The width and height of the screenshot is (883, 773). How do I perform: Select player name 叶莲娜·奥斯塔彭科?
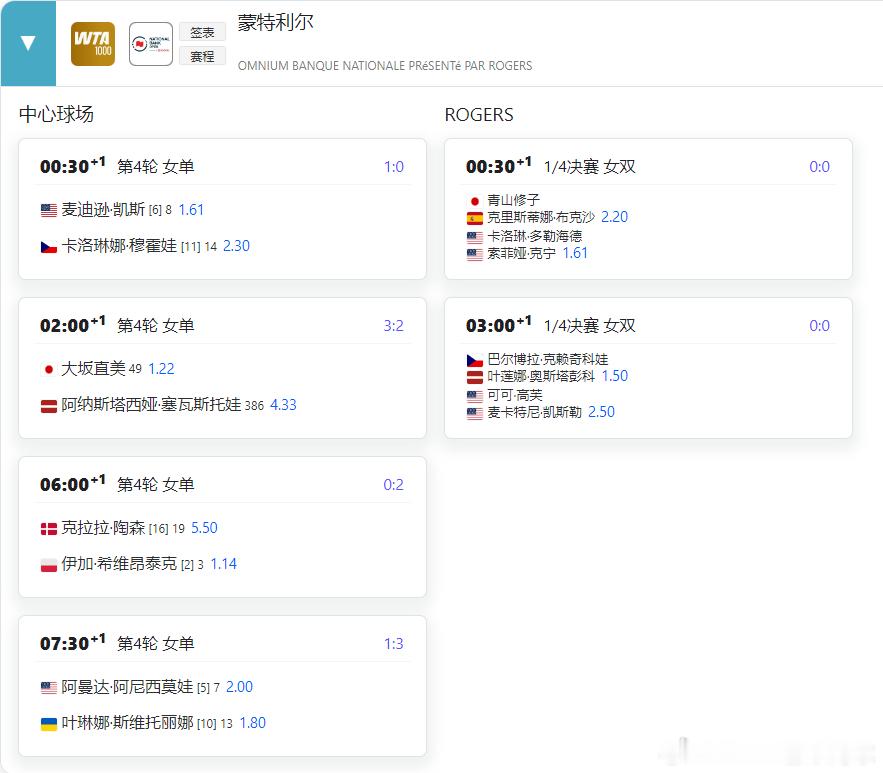[x=541, y=376]
